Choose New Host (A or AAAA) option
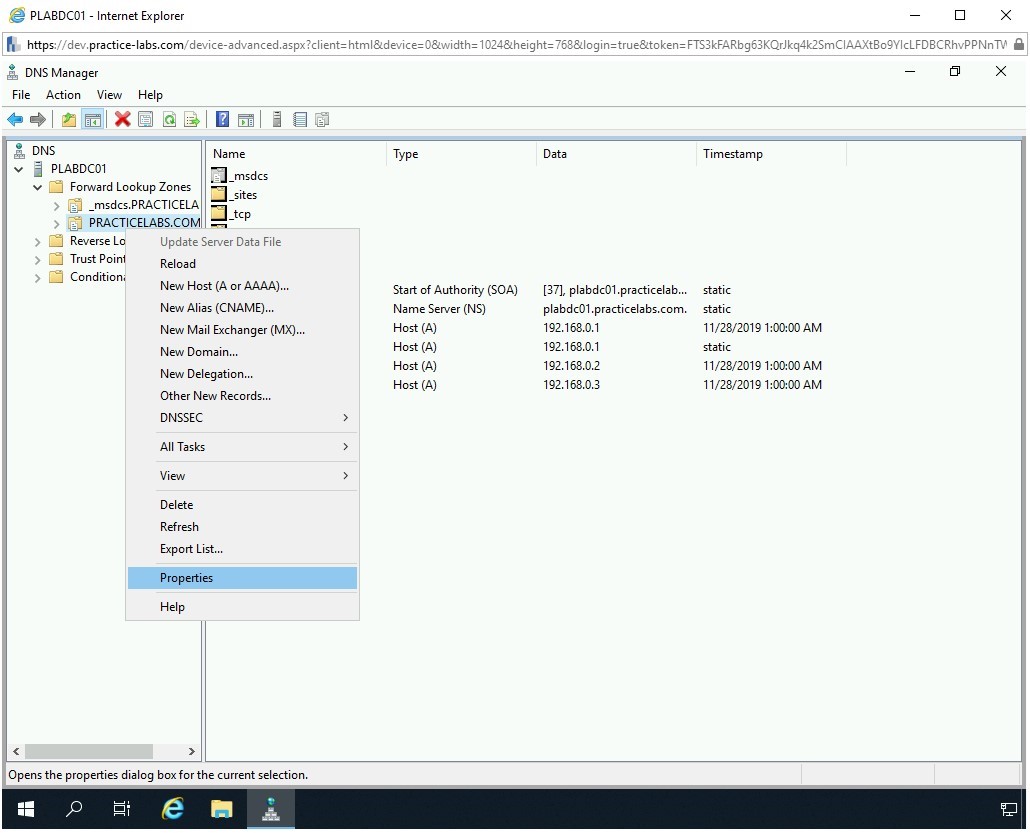Screen dimensions: 1030x833 [x=224, y=286]
